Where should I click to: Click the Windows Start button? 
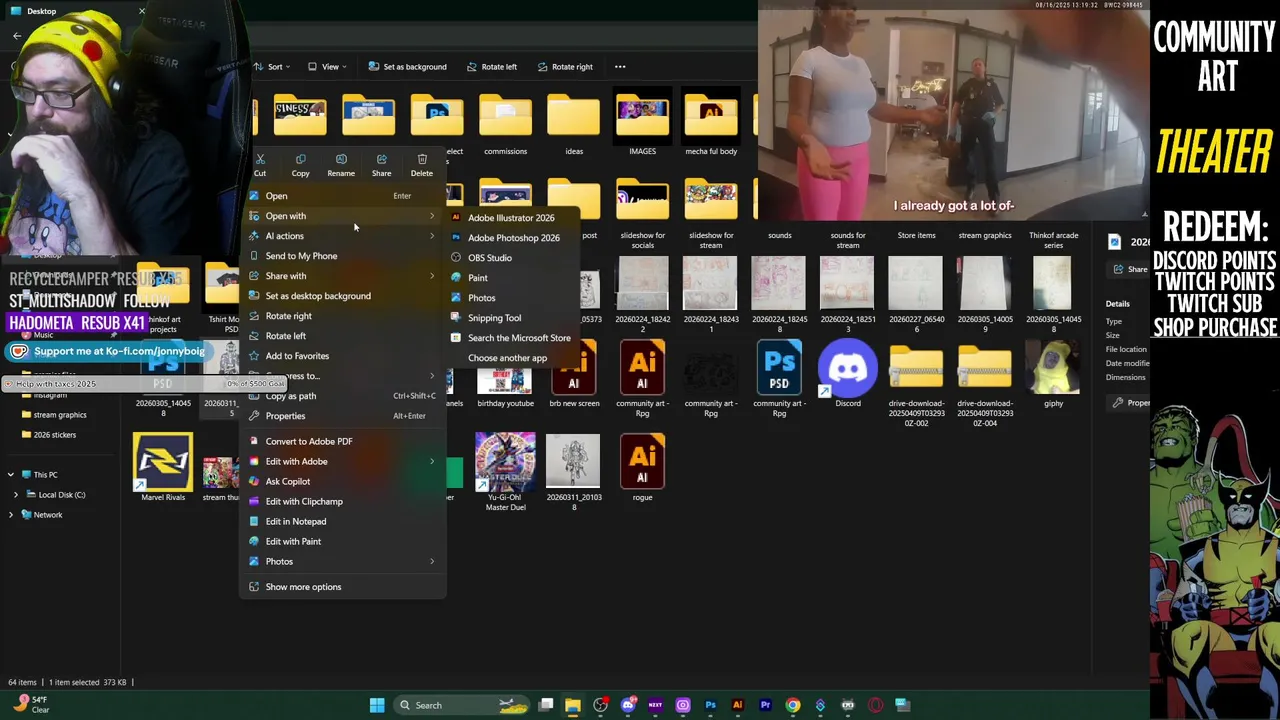pos(377,705)
